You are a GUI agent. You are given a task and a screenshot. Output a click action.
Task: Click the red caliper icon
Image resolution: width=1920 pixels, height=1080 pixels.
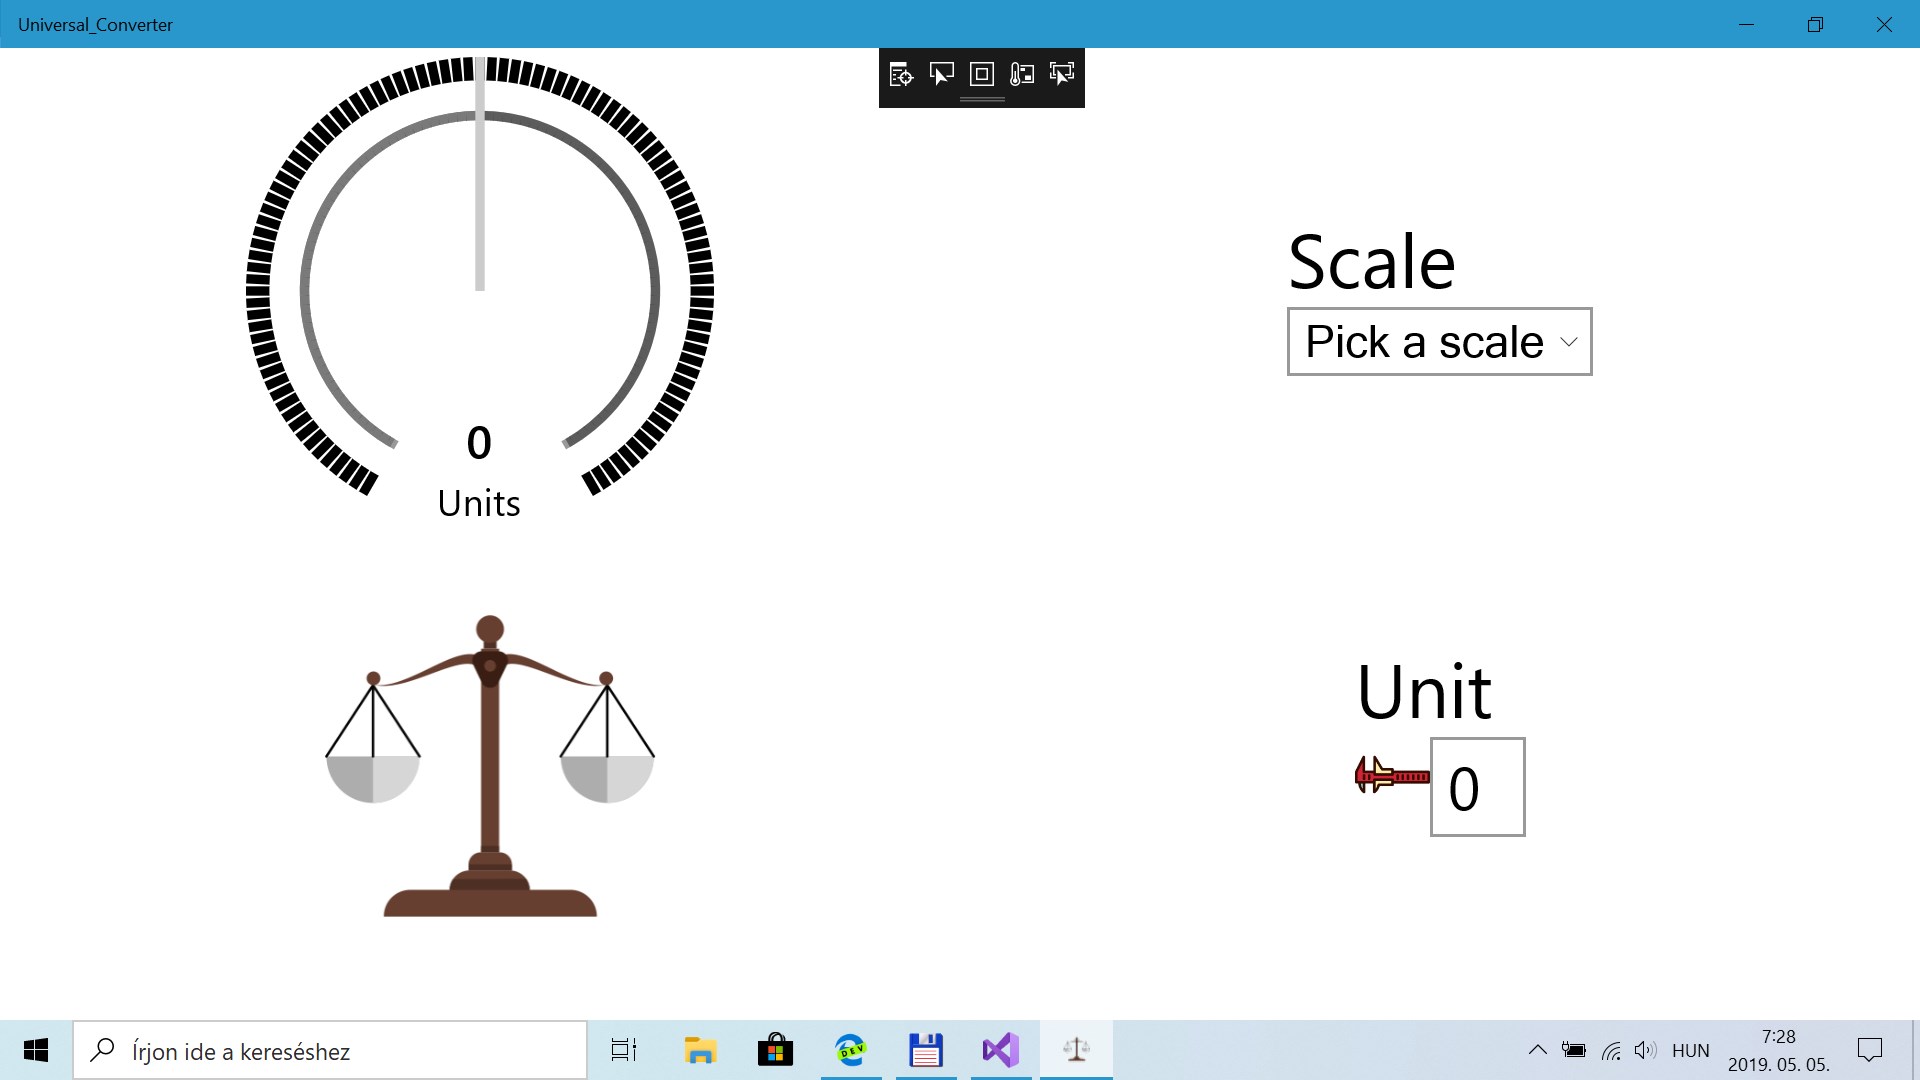click(x=1391, y=775)
